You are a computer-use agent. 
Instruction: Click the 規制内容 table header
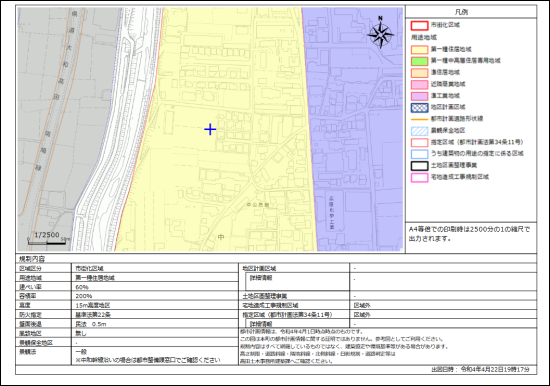pyautogui.click(x=32, y=259)
